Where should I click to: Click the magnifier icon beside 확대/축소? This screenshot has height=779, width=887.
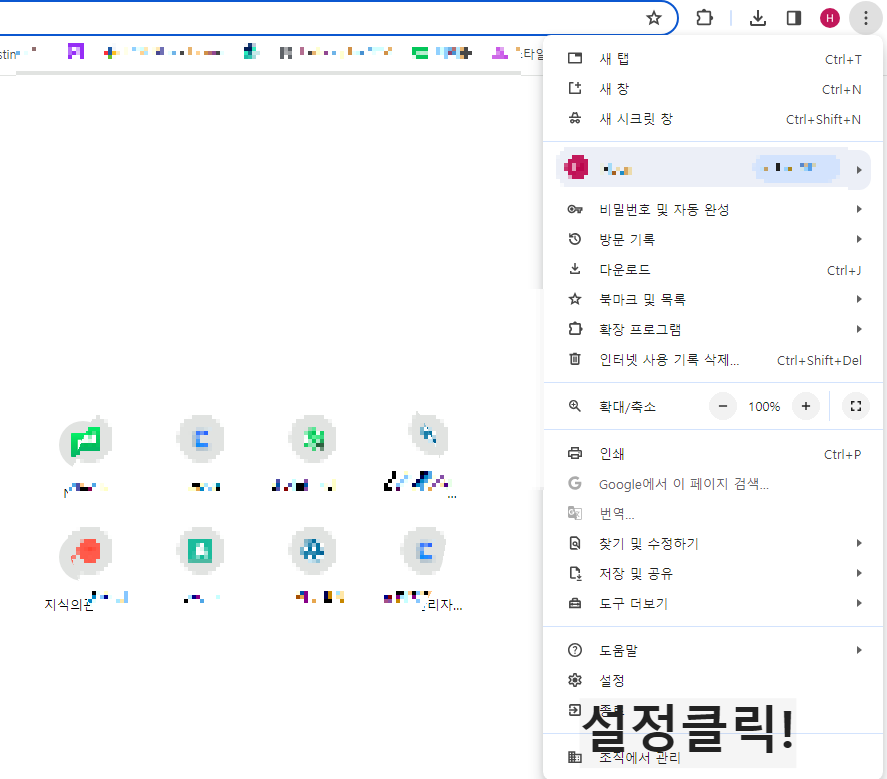coord(575,406)
